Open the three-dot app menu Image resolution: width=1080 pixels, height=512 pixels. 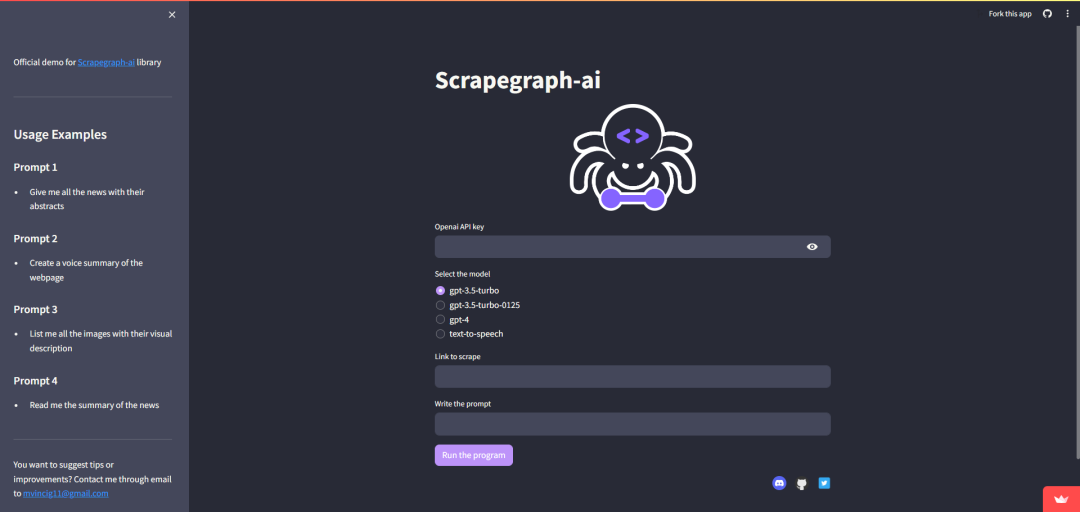(1067, 14)
